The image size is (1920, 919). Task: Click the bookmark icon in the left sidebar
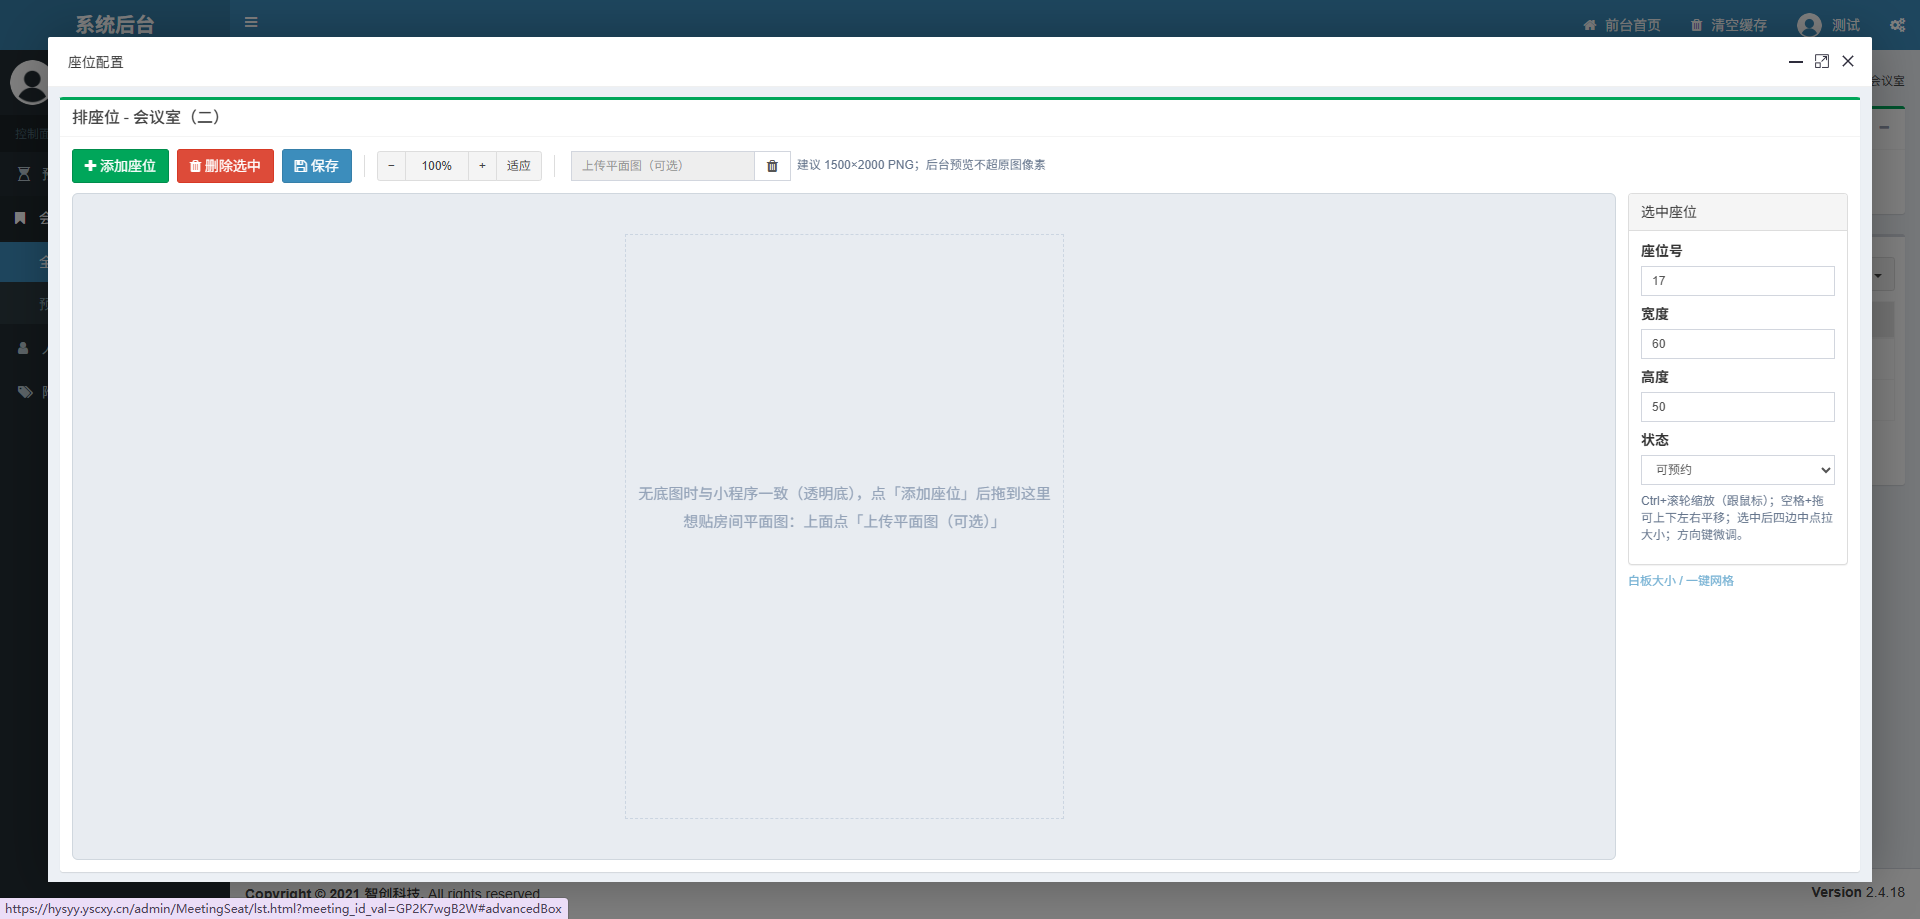click(20, 218)
